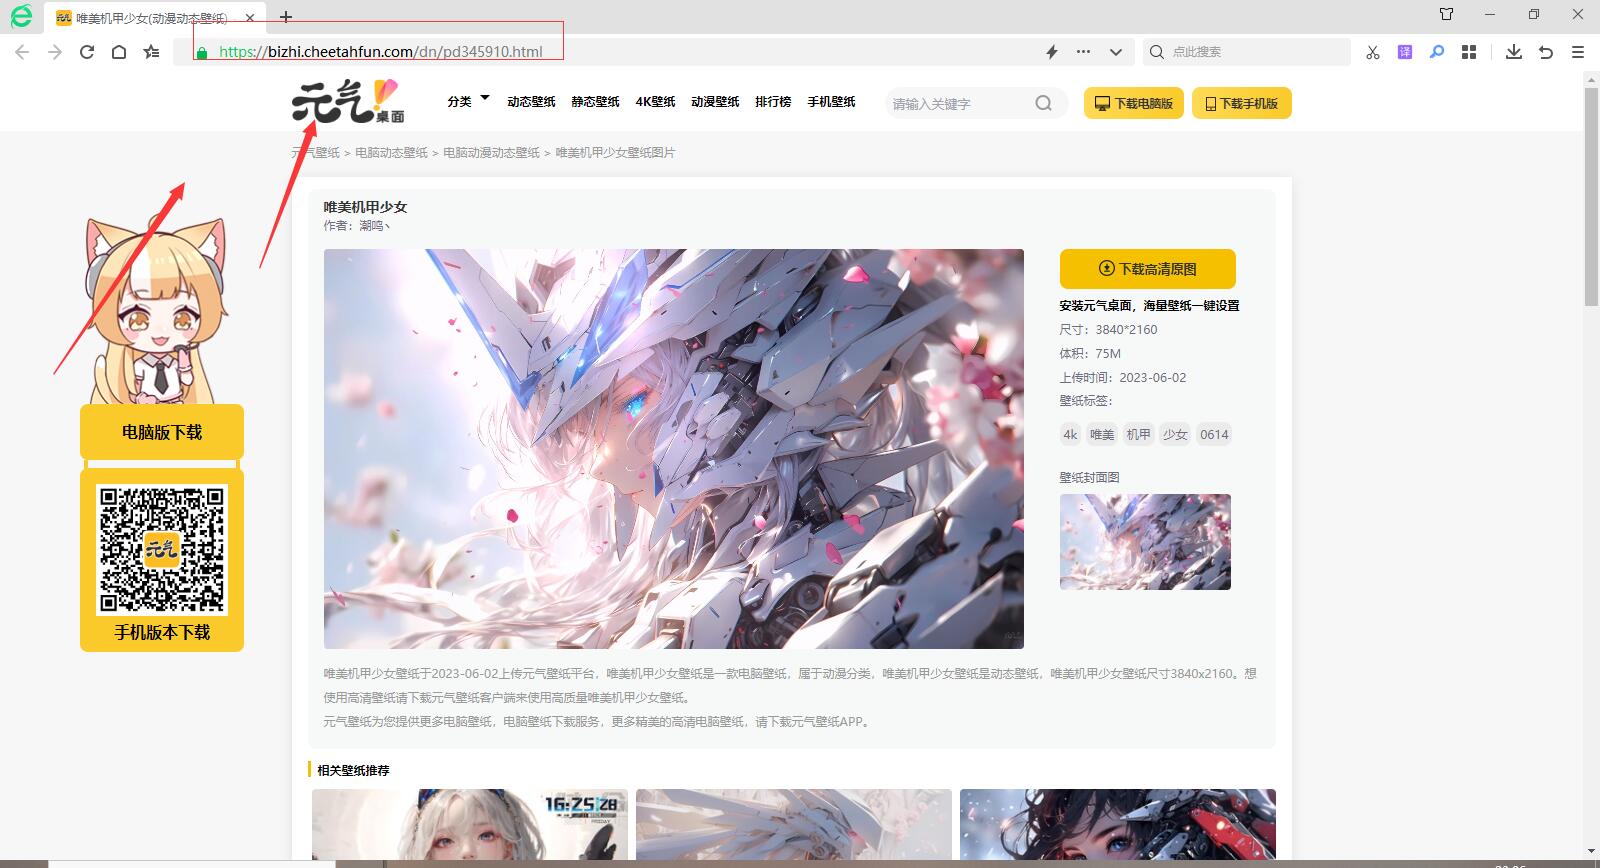The image size is (1600, 868).
Task: Expand the 分类 category dropdown
Action: [468, 101]
